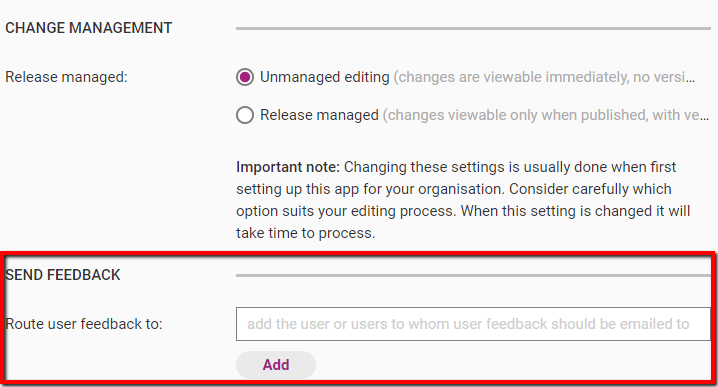Click the 'option suits your editing process' line

point(346,211)
